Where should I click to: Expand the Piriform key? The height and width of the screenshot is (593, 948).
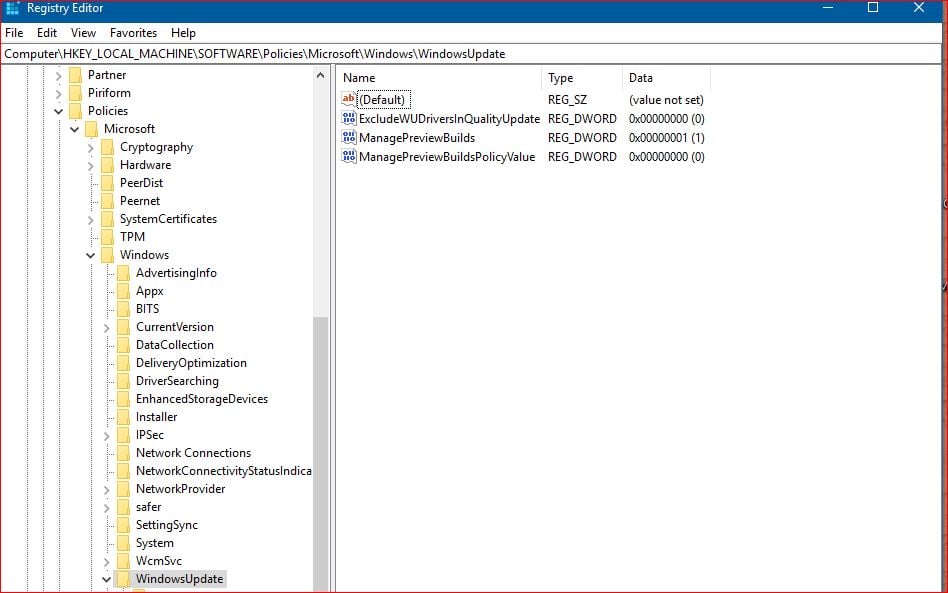(x=59, y=94)
